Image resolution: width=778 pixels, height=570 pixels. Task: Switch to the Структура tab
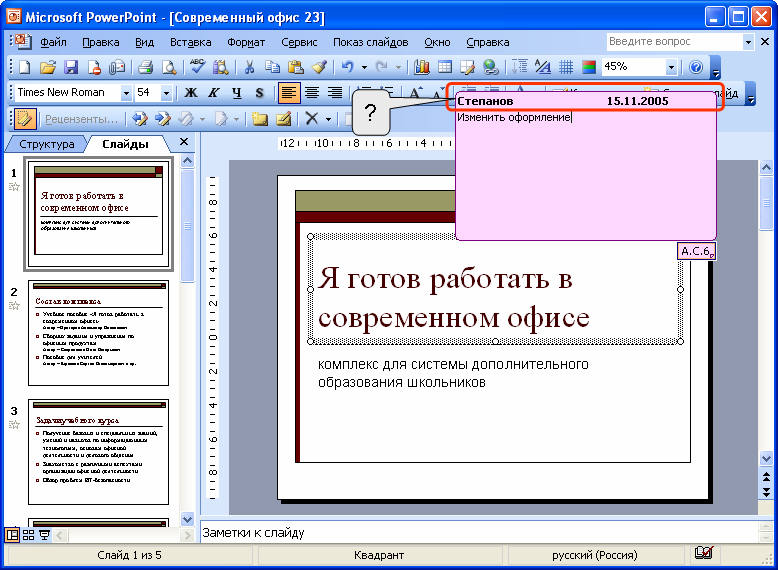pyautogui.click(x=47, y=144)
